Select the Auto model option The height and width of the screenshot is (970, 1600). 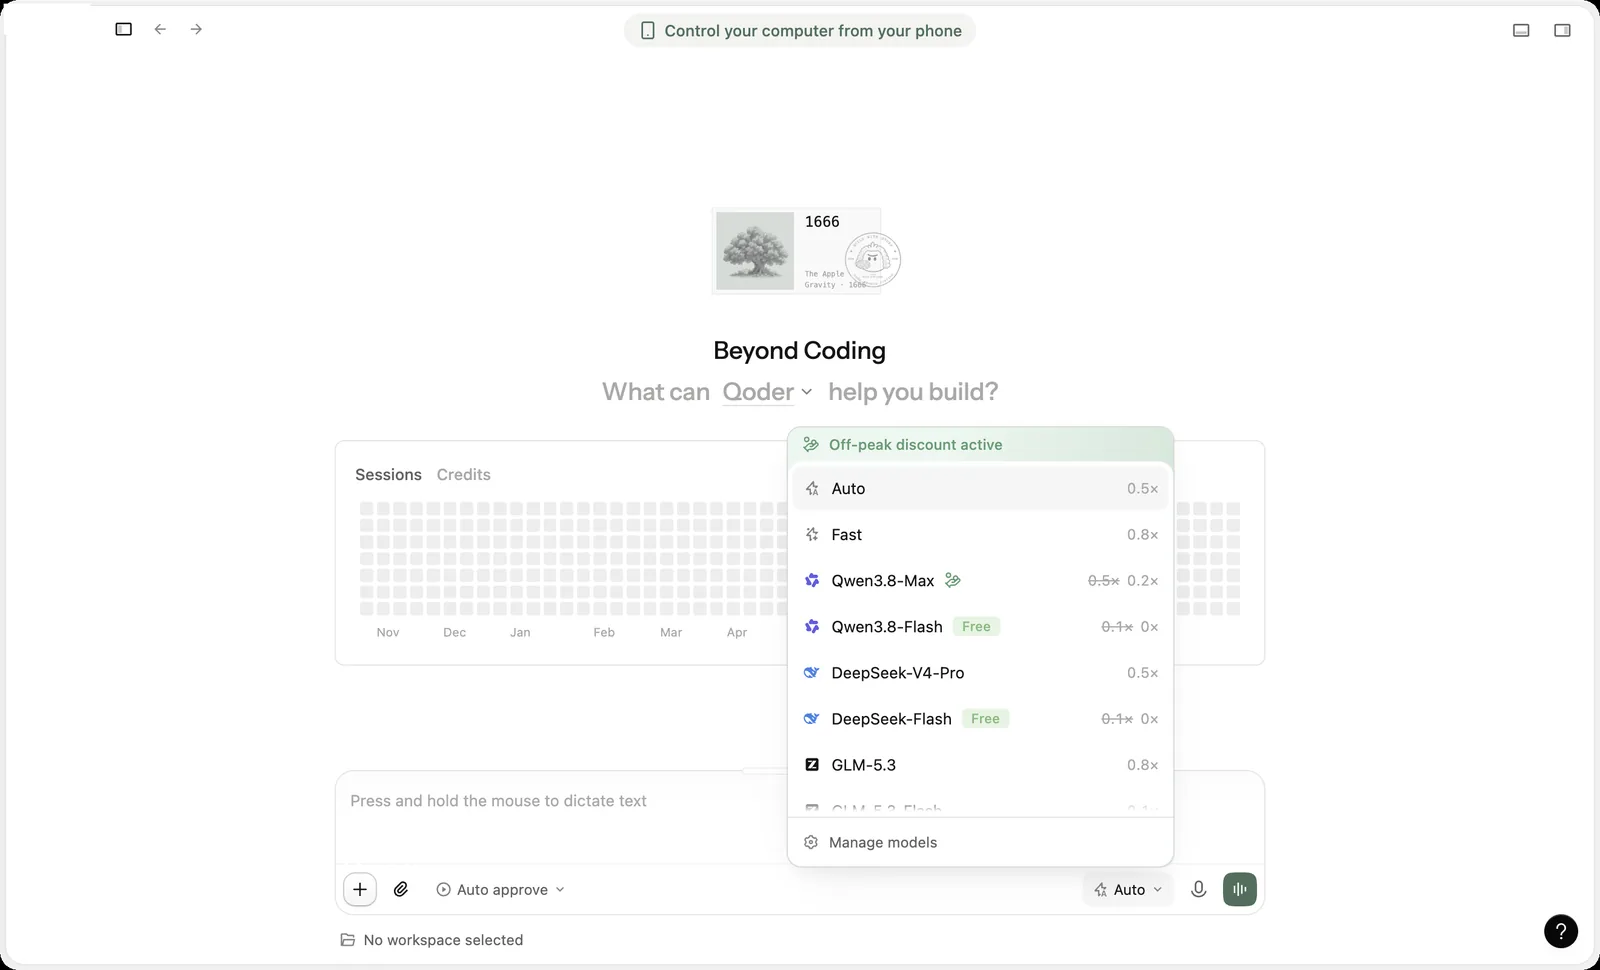click(x=980, y=489)
